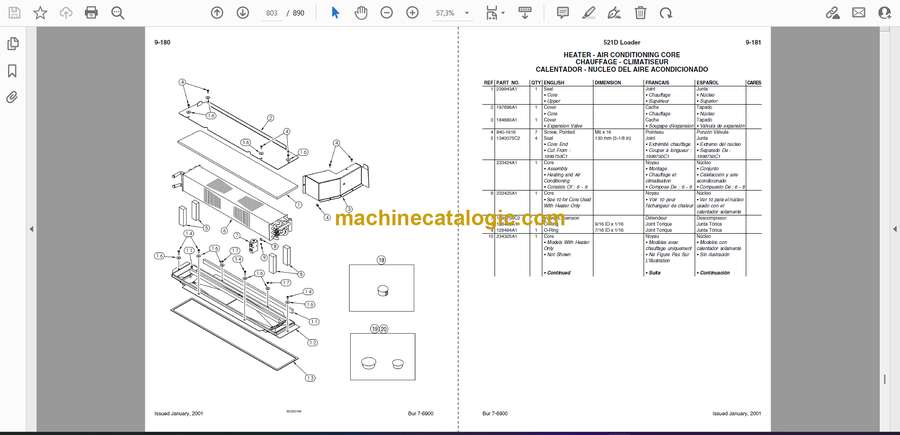Switch to the hand pan tool
This screenshot has height=435, width=900.
pos(361,13)
